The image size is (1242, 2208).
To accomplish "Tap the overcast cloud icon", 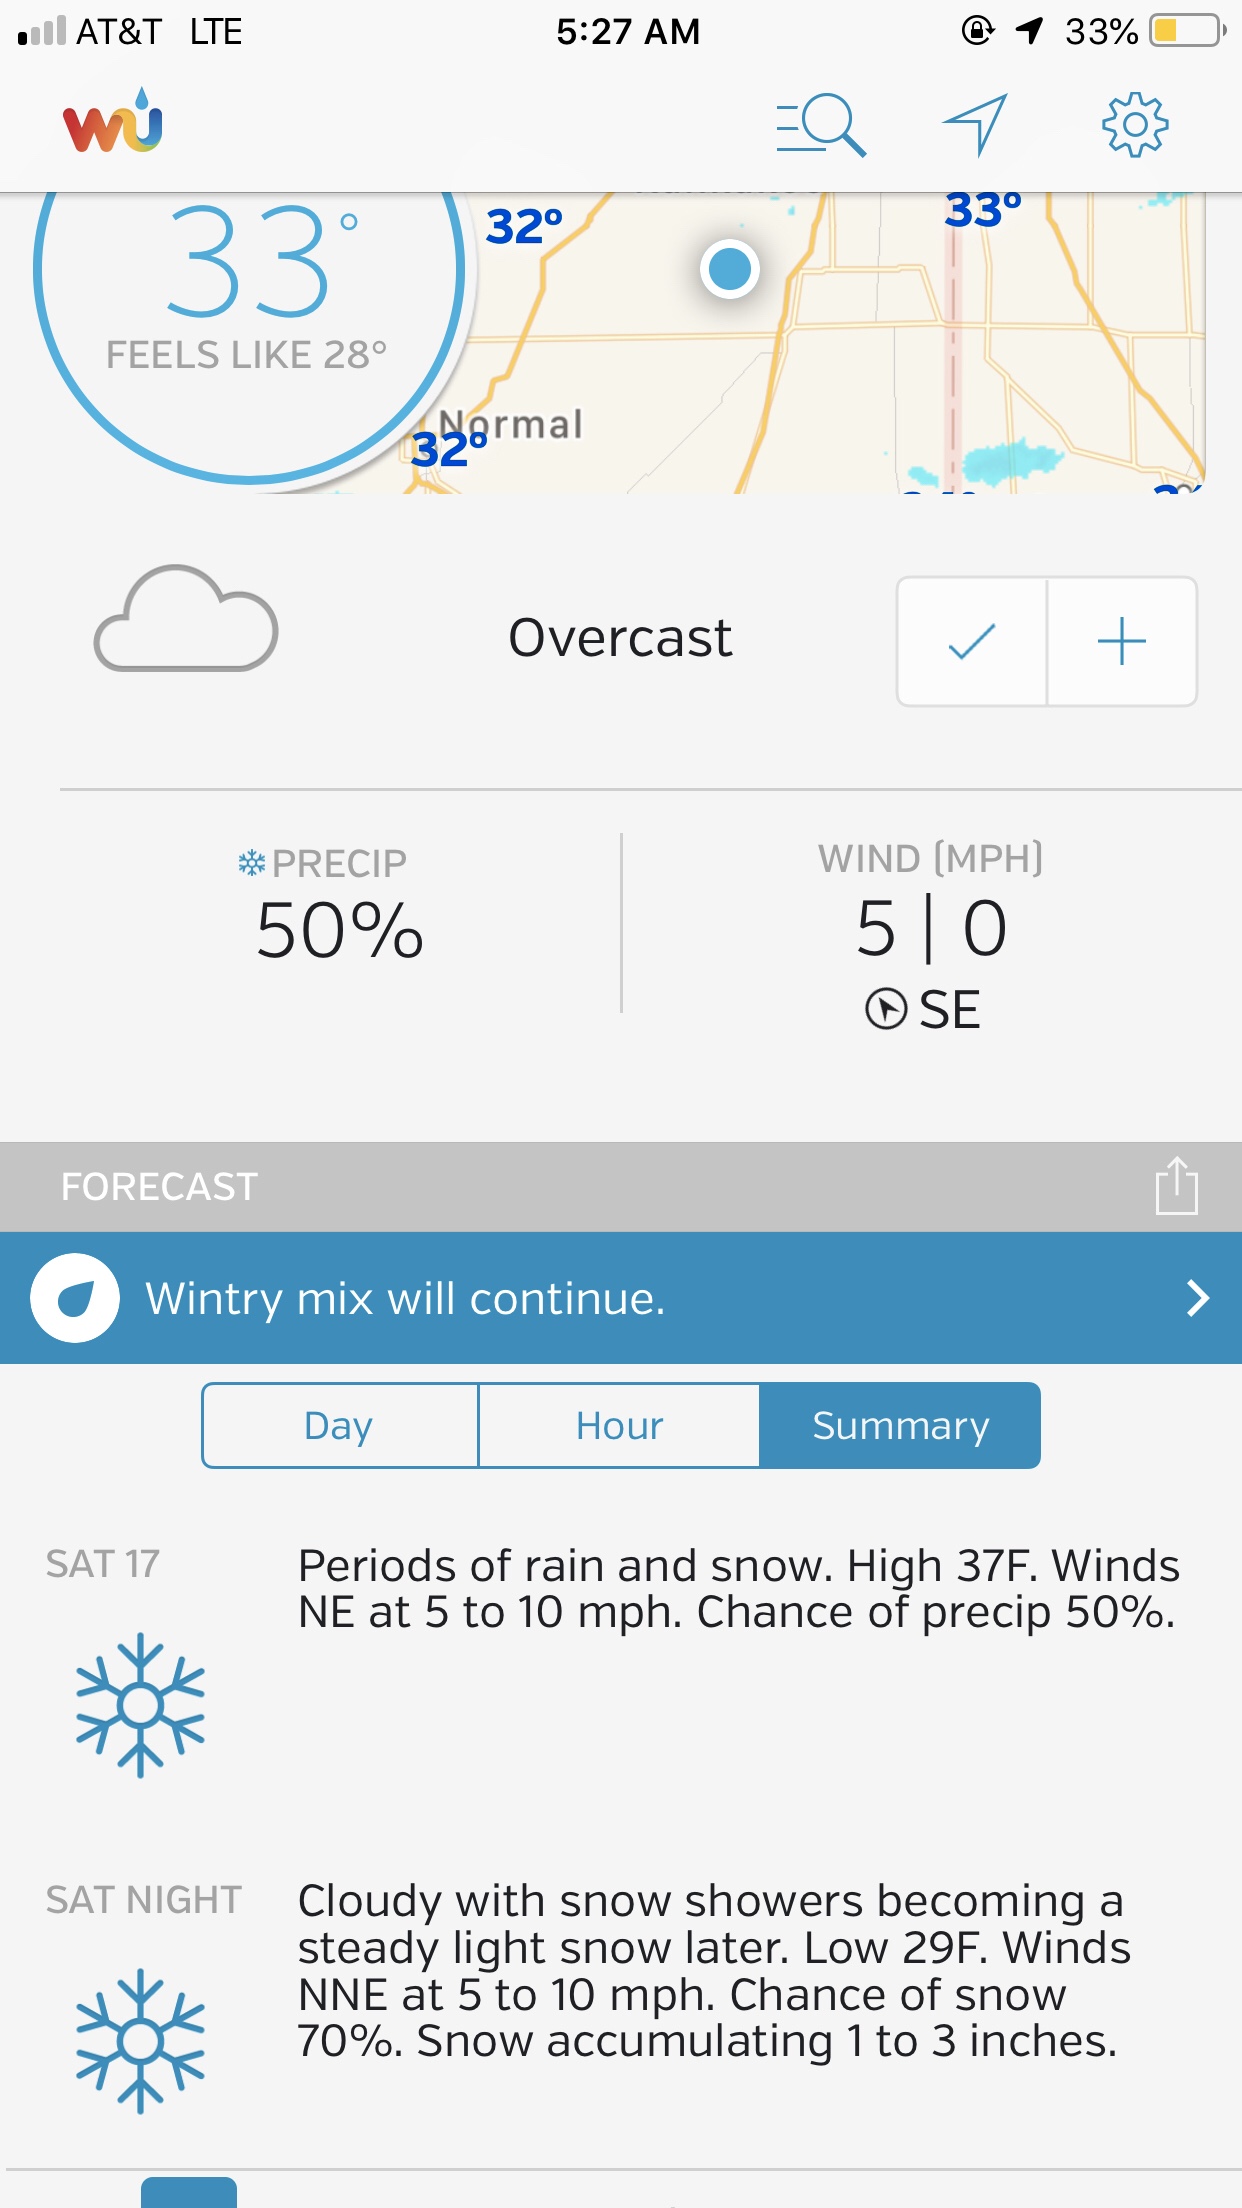I will pos(186,620).
